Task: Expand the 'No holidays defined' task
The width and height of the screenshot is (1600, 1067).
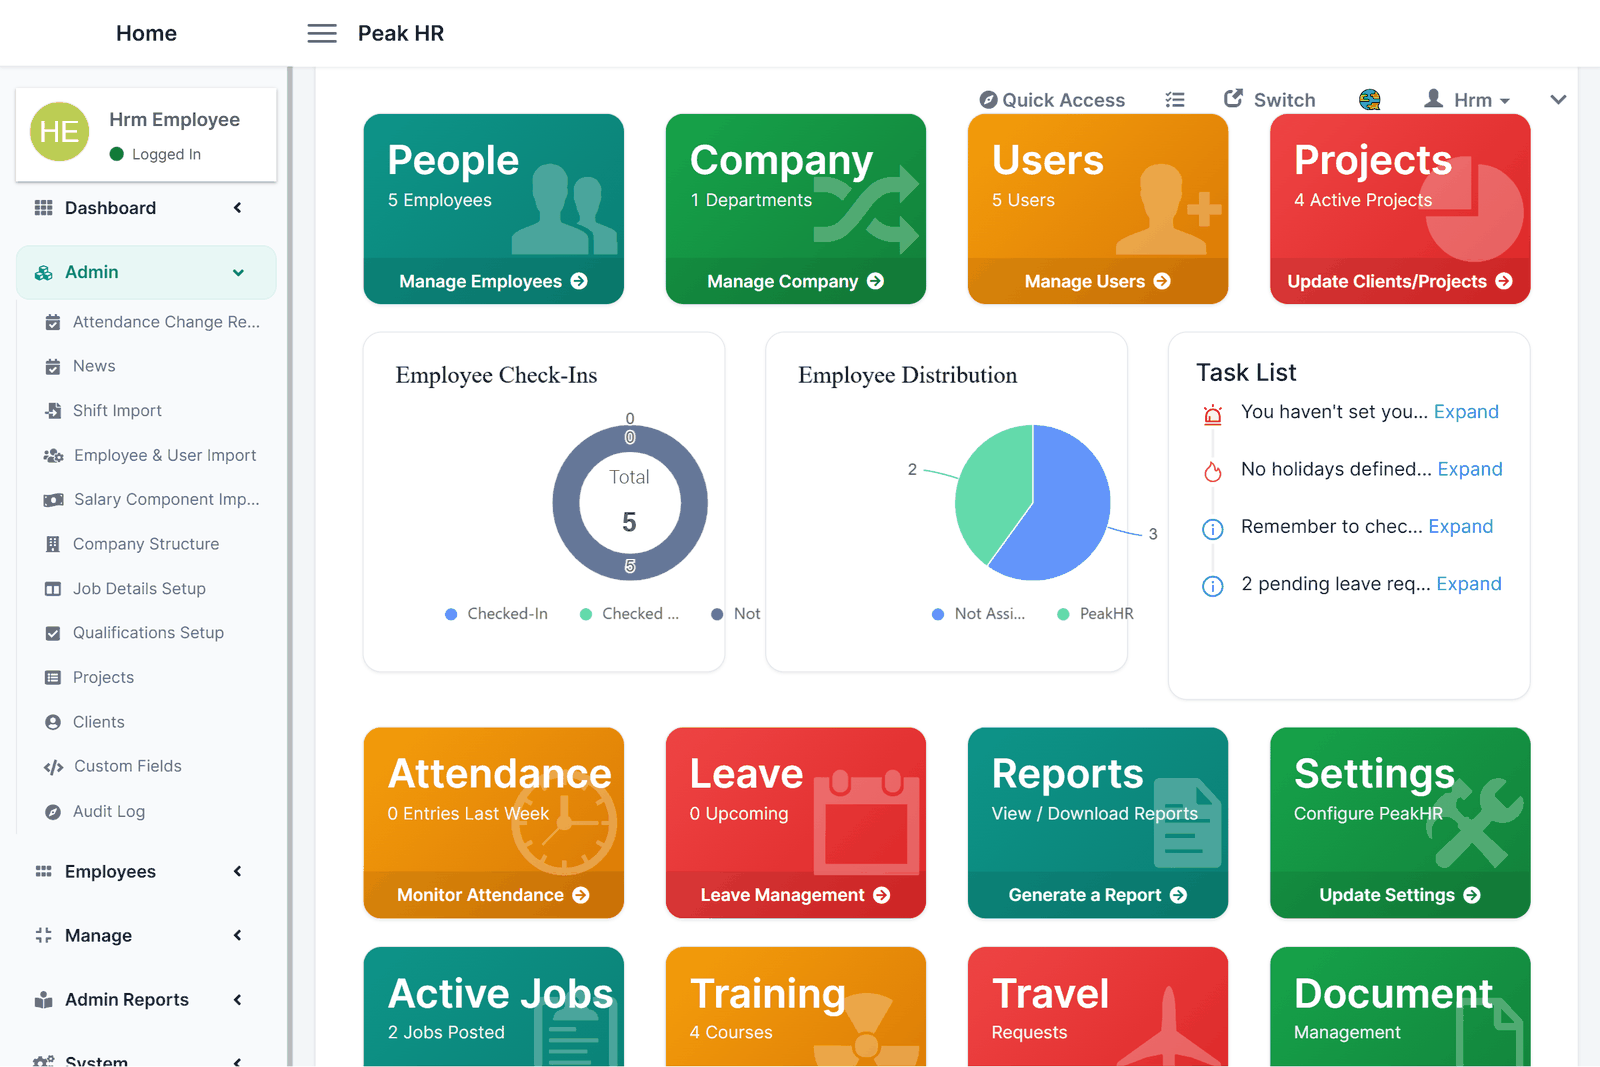Action: click(1470, 469)
